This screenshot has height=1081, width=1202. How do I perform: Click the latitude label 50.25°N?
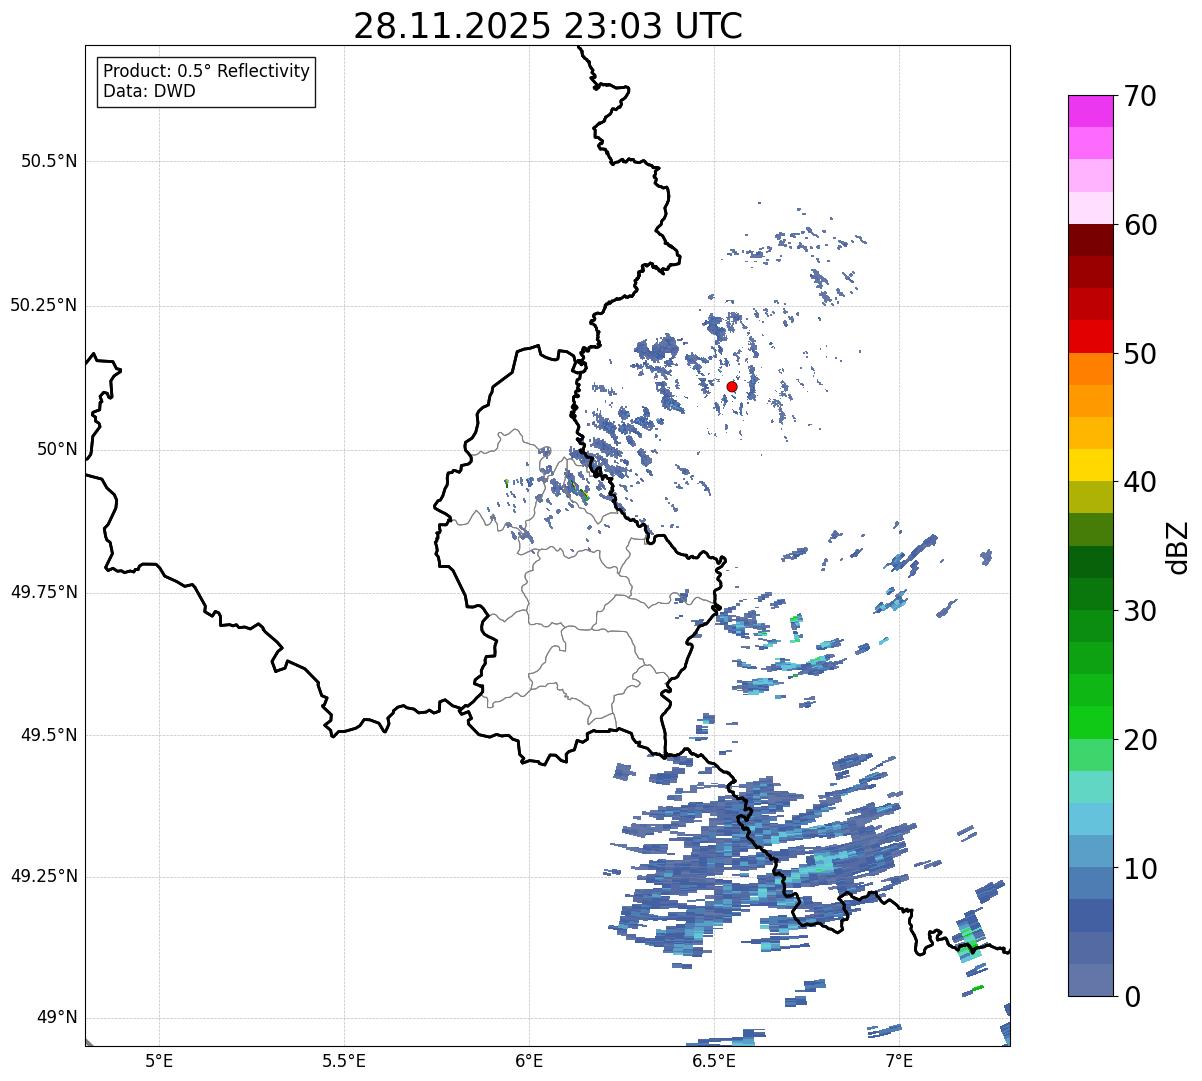43,305
